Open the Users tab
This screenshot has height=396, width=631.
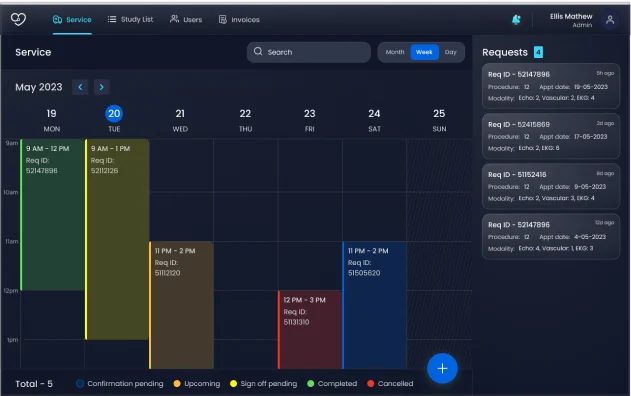[x=186, y=19]
